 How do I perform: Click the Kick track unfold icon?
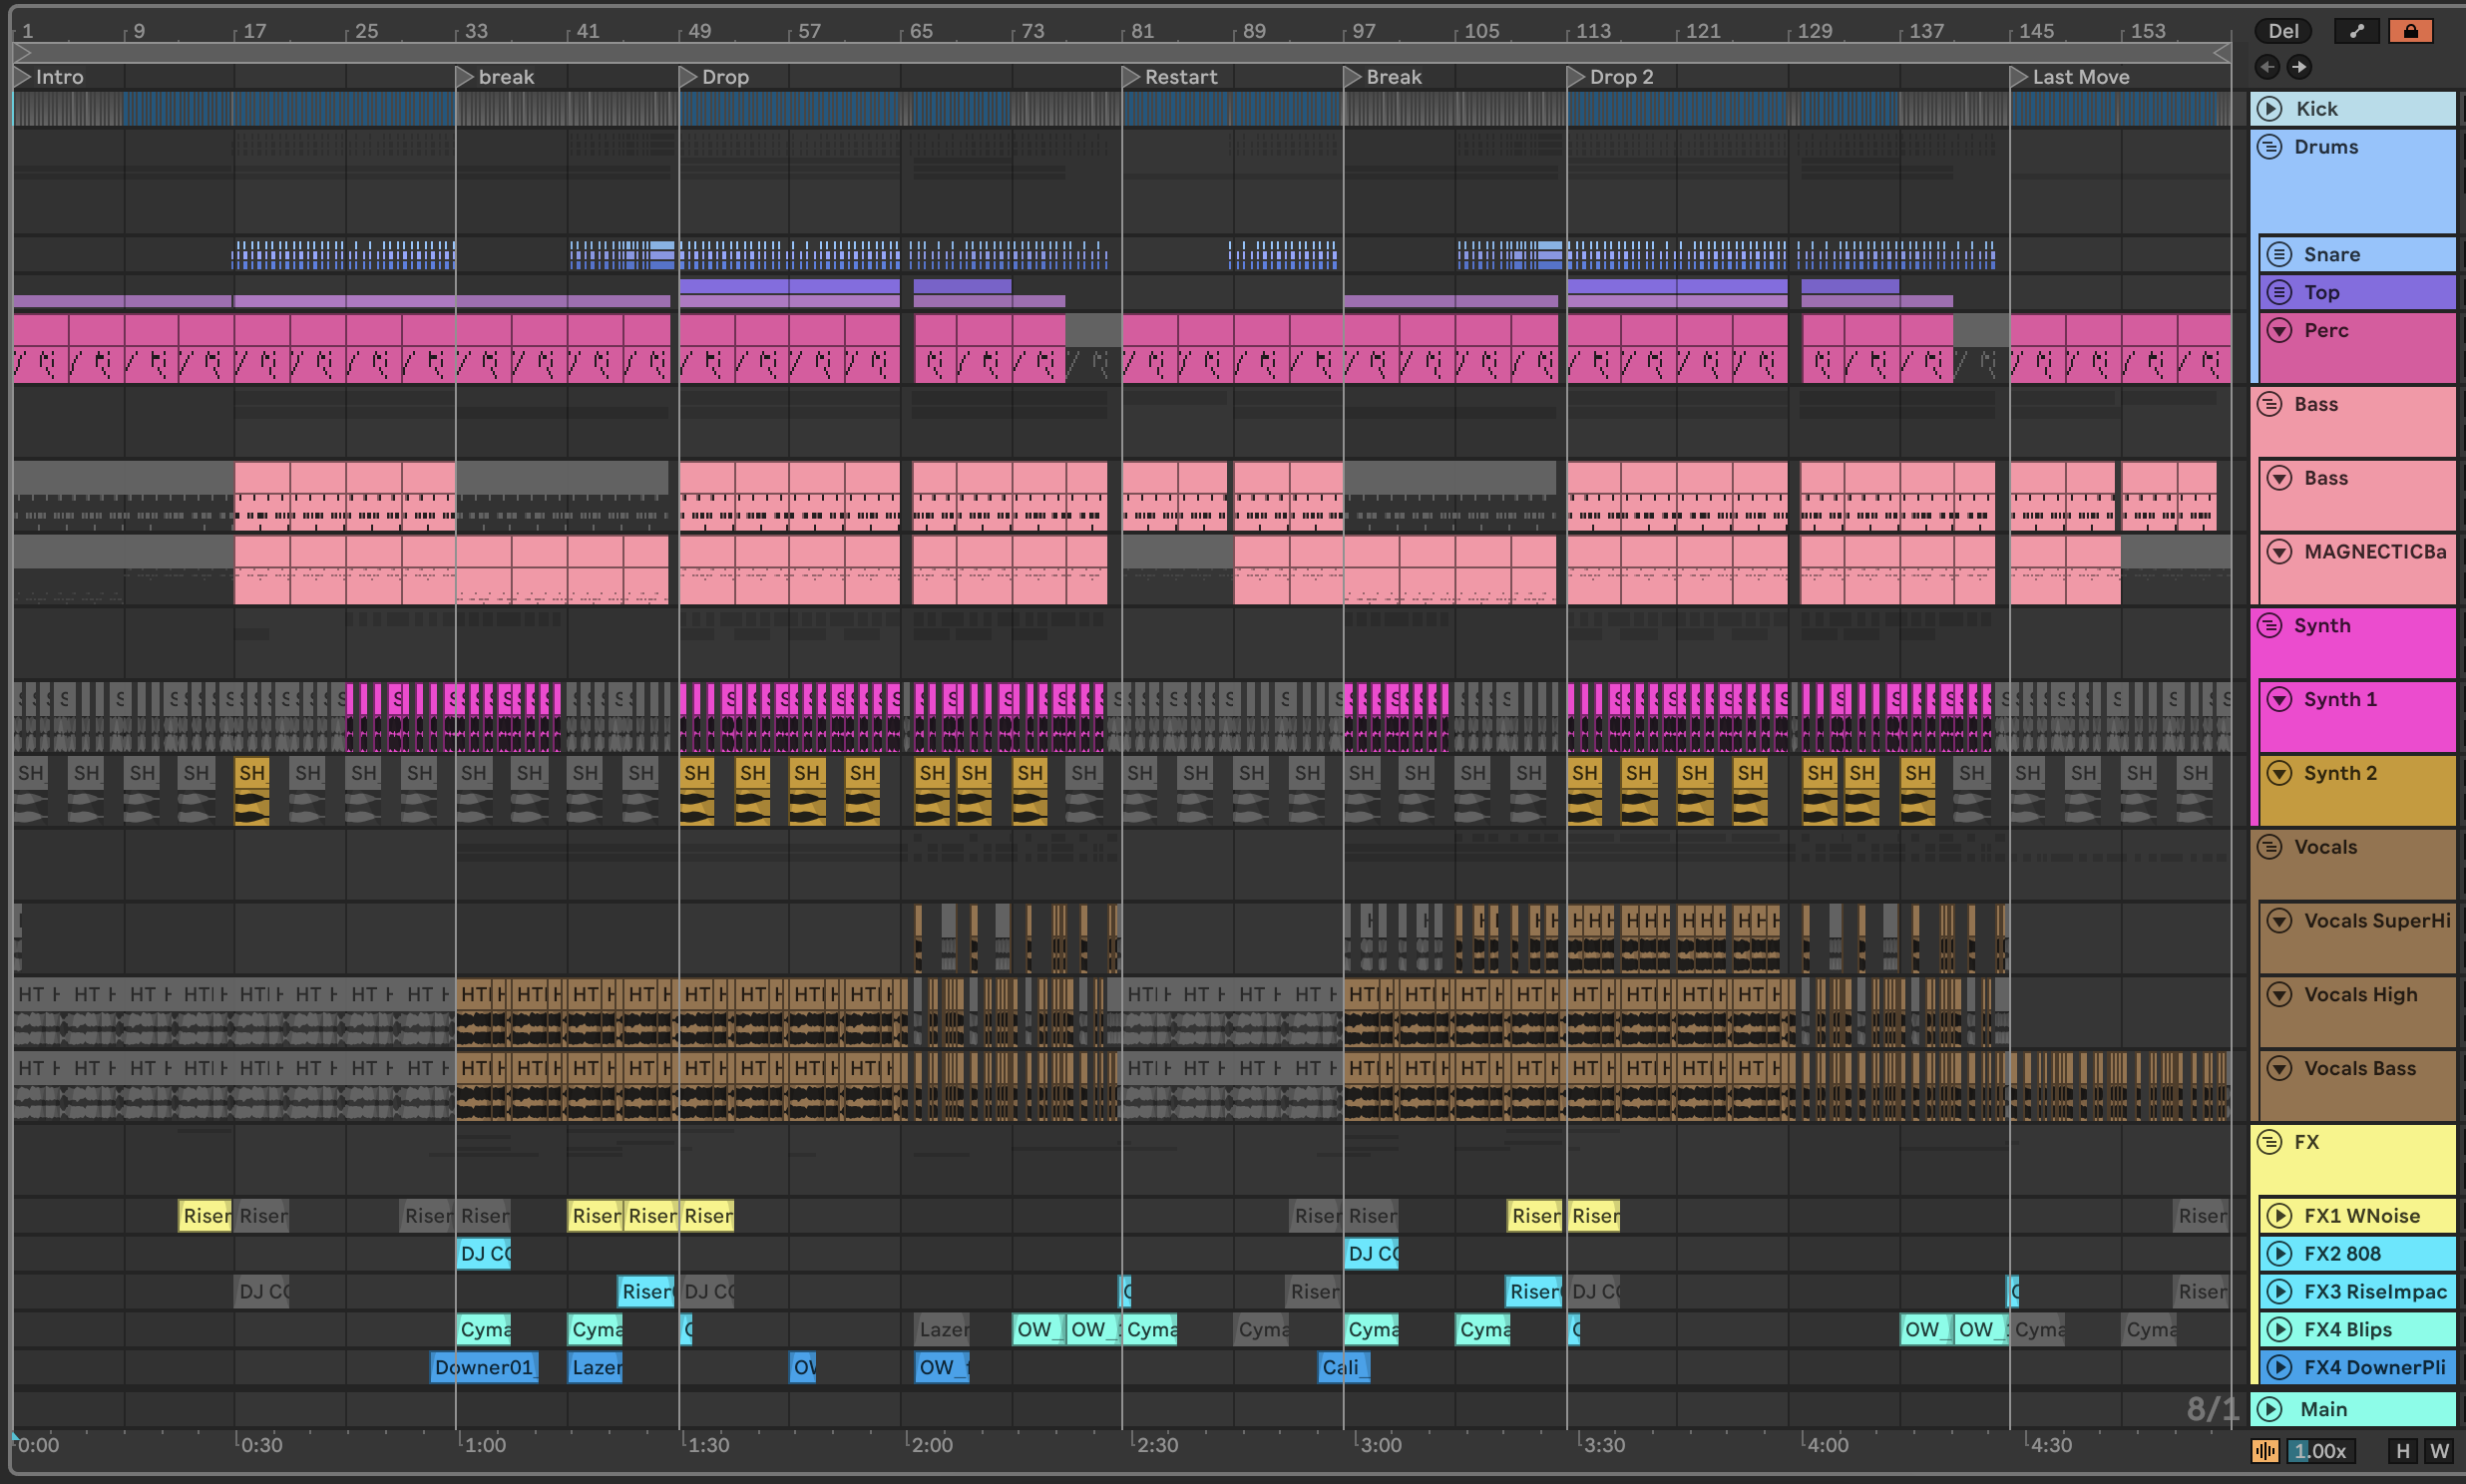click(2270, 108)
